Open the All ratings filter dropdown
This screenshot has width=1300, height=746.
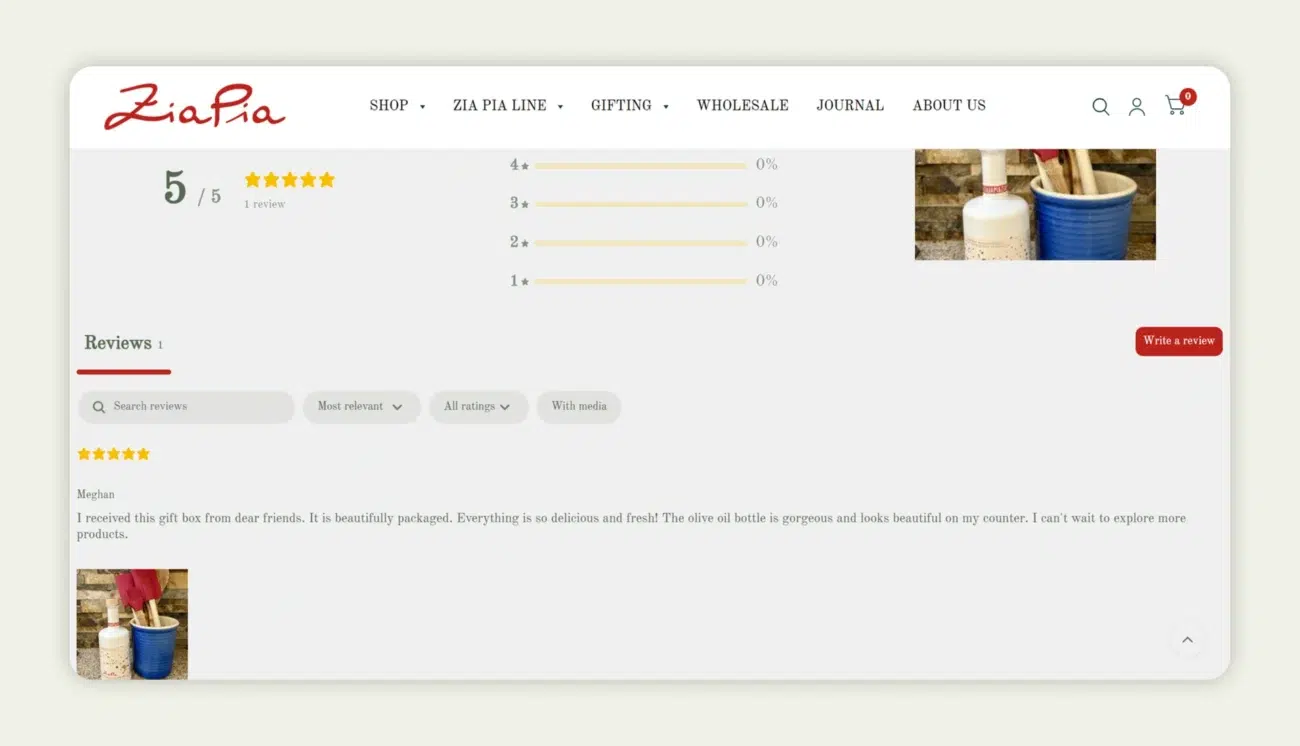[x=478, y=406]
